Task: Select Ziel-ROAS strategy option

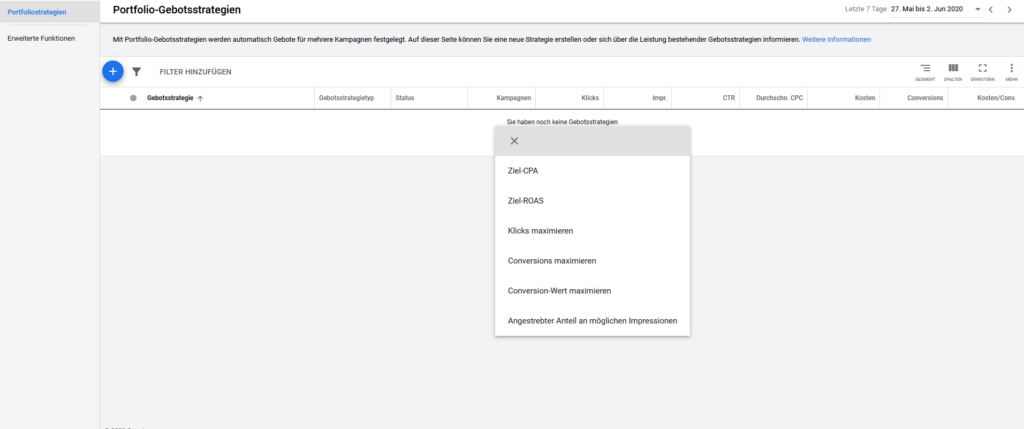Action: click(526, 200)
